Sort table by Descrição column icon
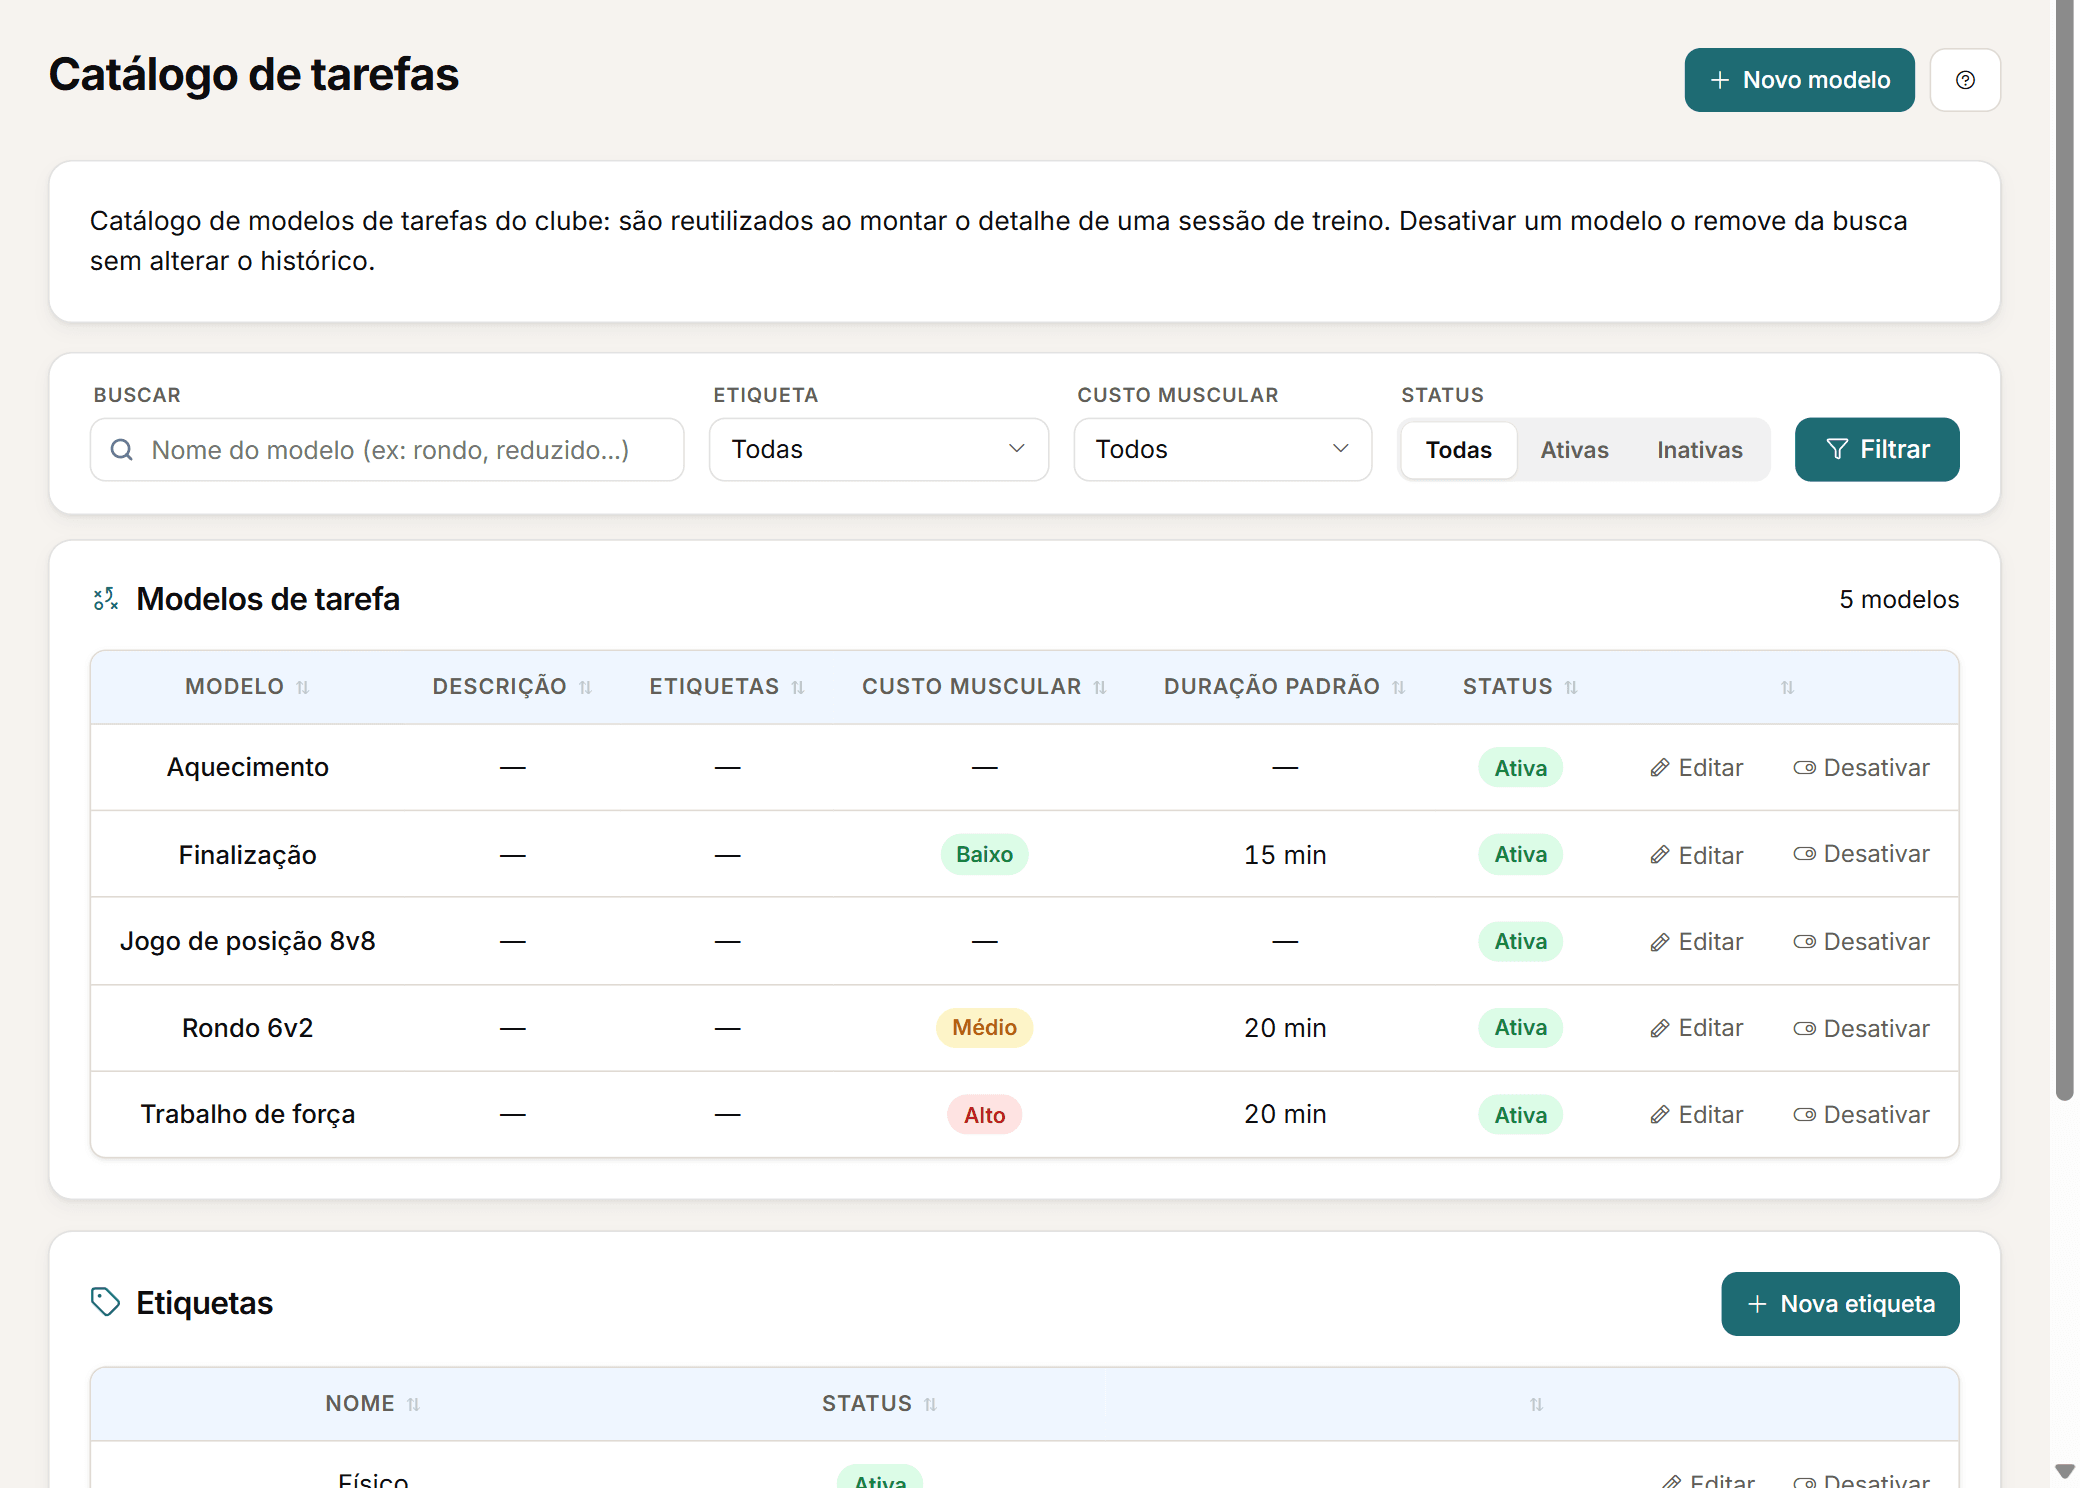The width and height of the screenshot is (2080, 1488). 586,687
